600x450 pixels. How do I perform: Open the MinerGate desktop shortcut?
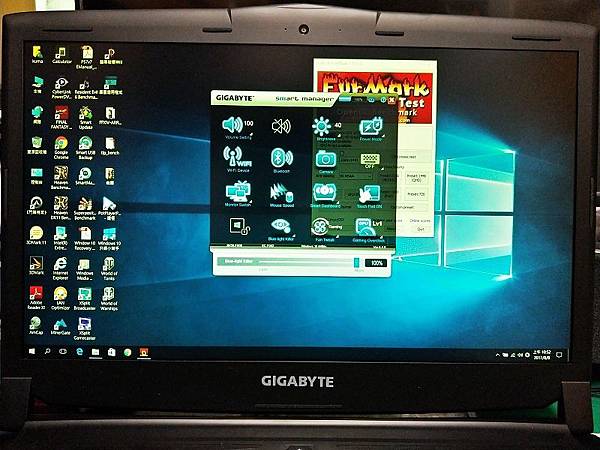pos(60,326)
